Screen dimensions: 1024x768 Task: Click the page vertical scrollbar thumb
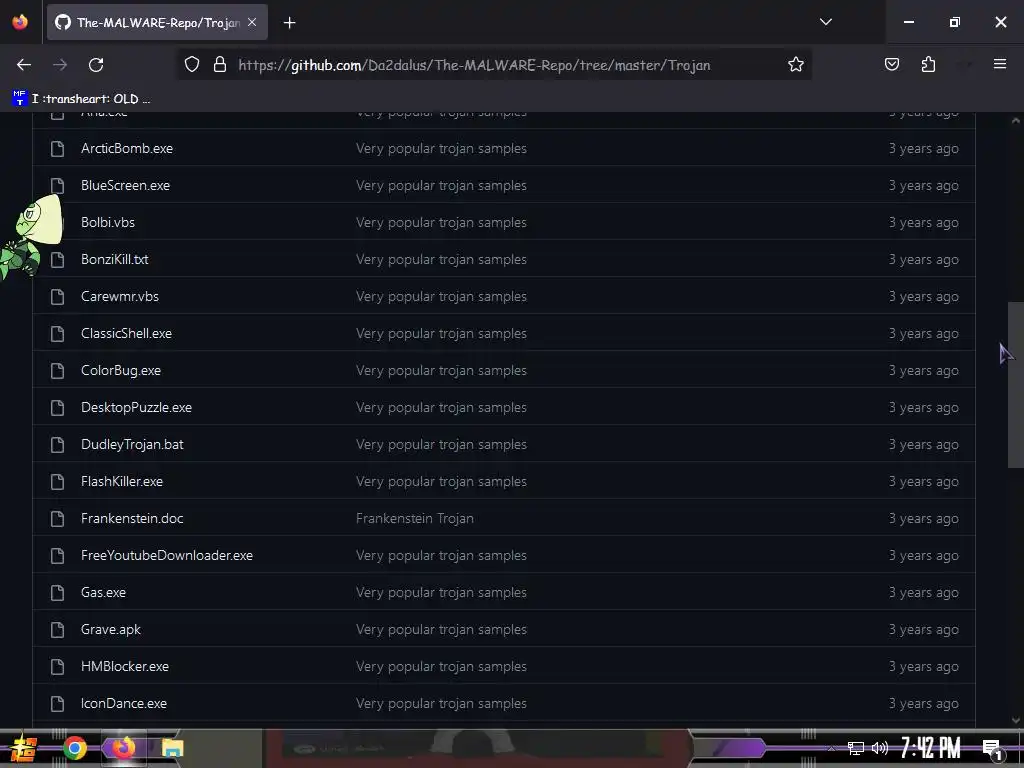point(1016,385)
